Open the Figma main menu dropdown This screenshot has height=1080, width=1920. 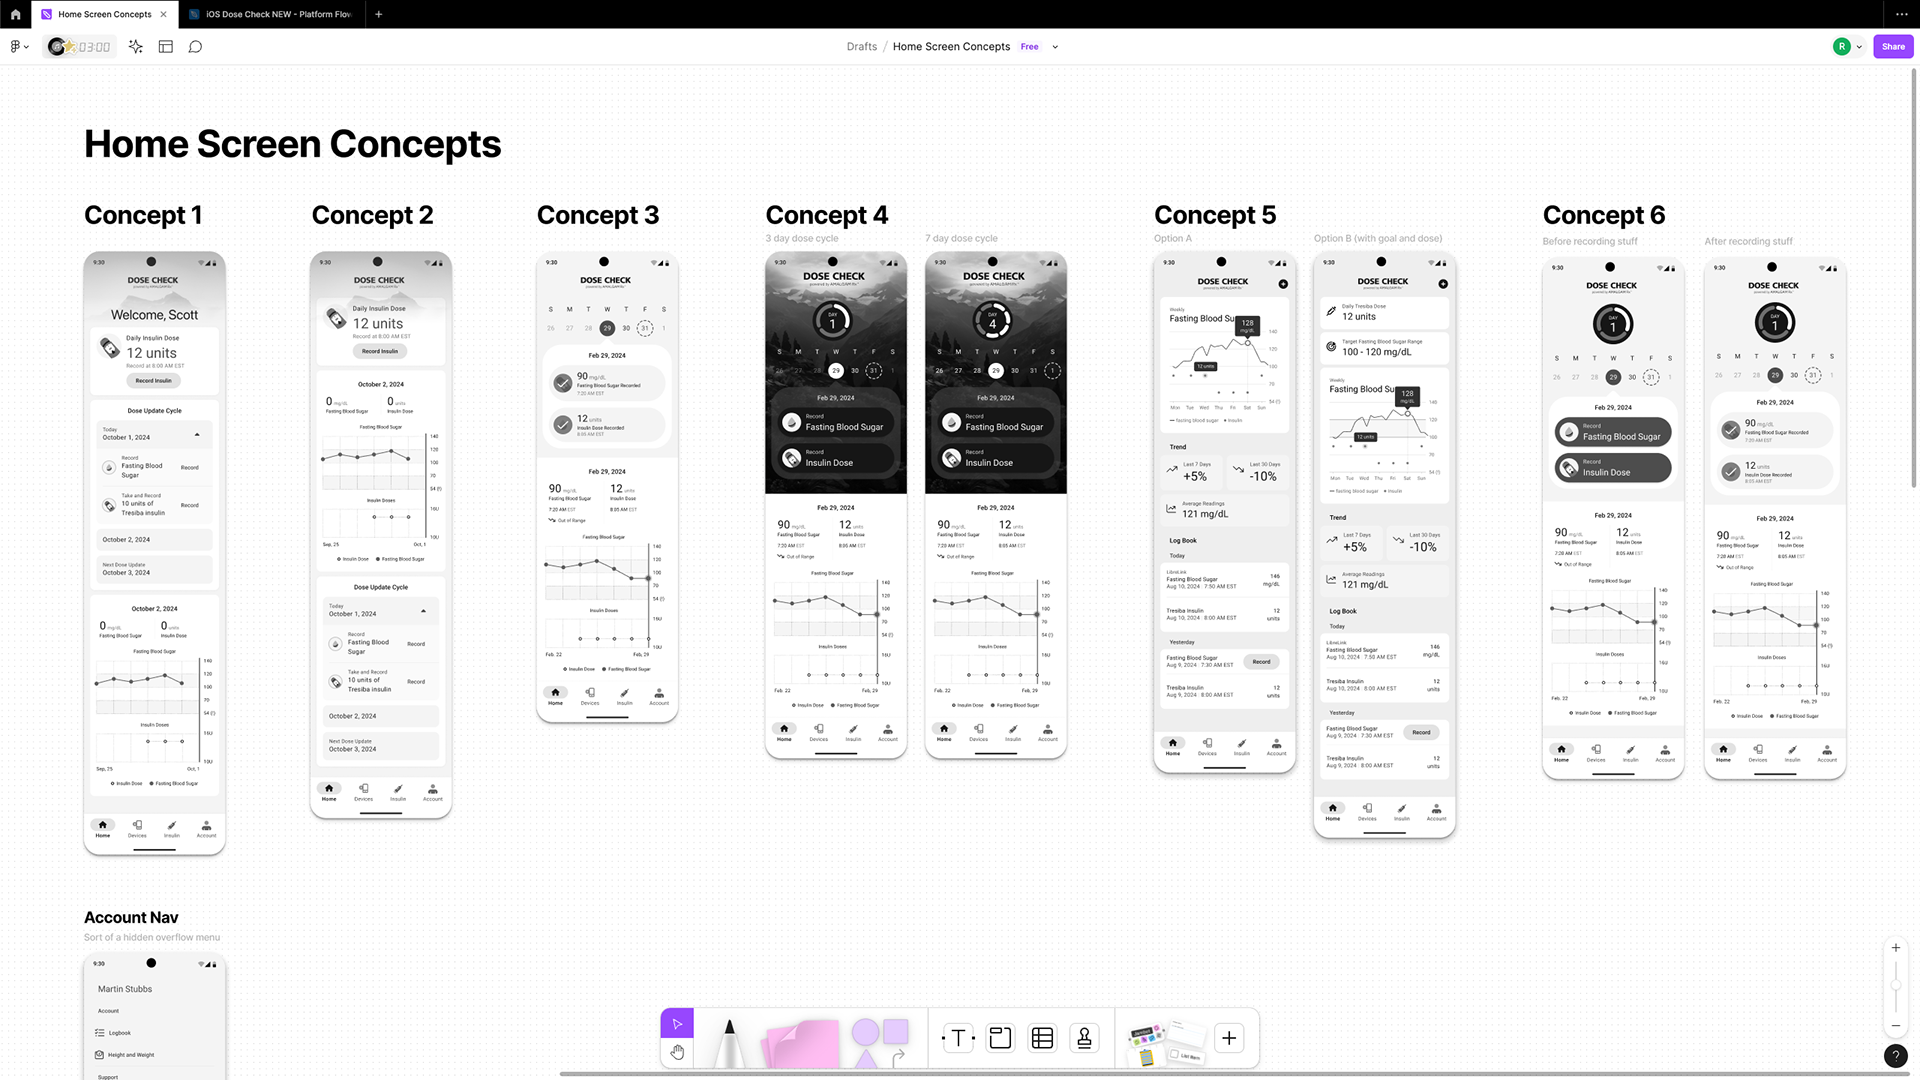click(19, 46)
